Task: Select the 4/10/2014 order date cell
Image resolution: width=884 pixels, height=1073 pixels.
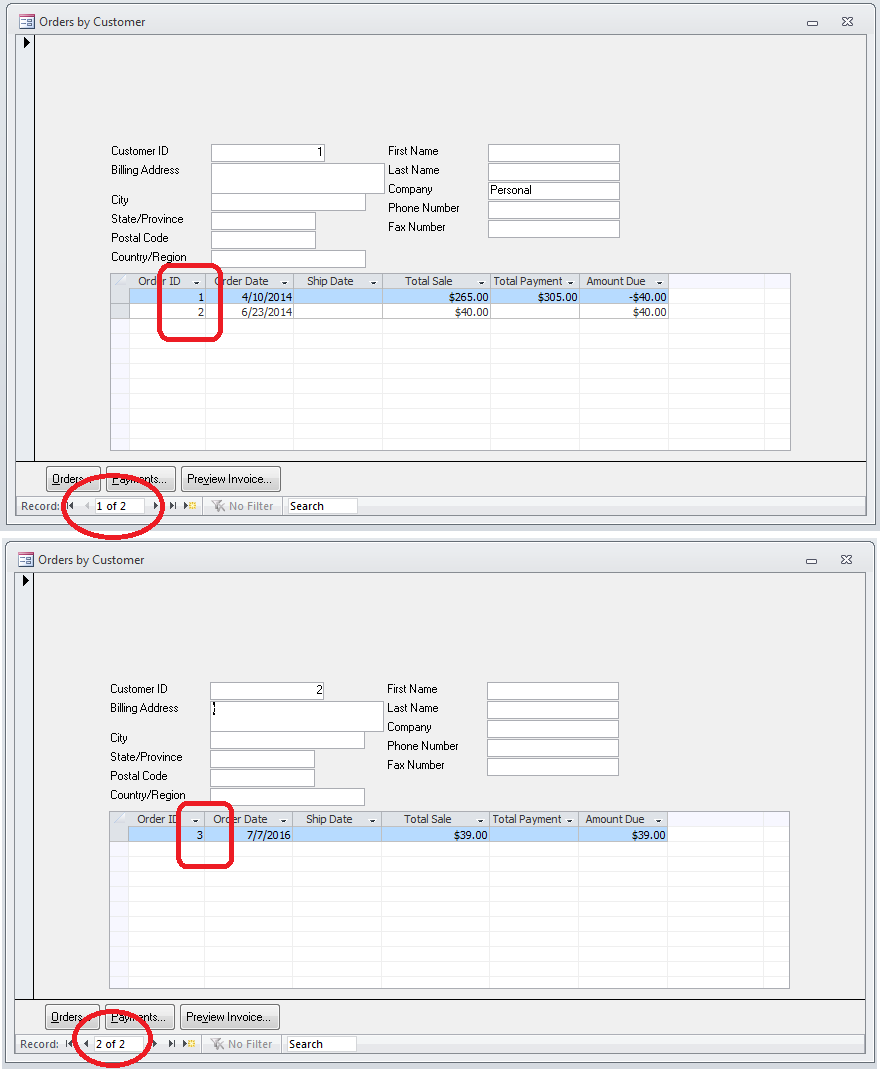Action: coord(250,297)
